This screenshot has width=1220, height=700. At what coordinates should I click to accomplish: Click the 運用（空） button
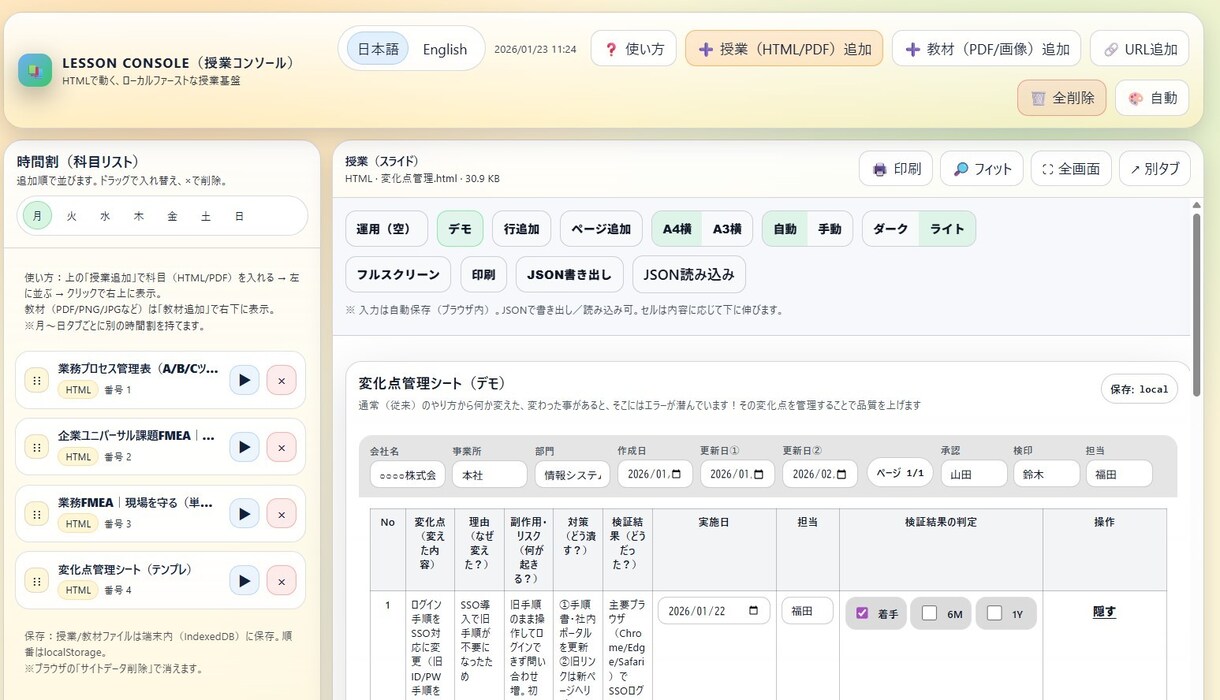click(386, 229)
